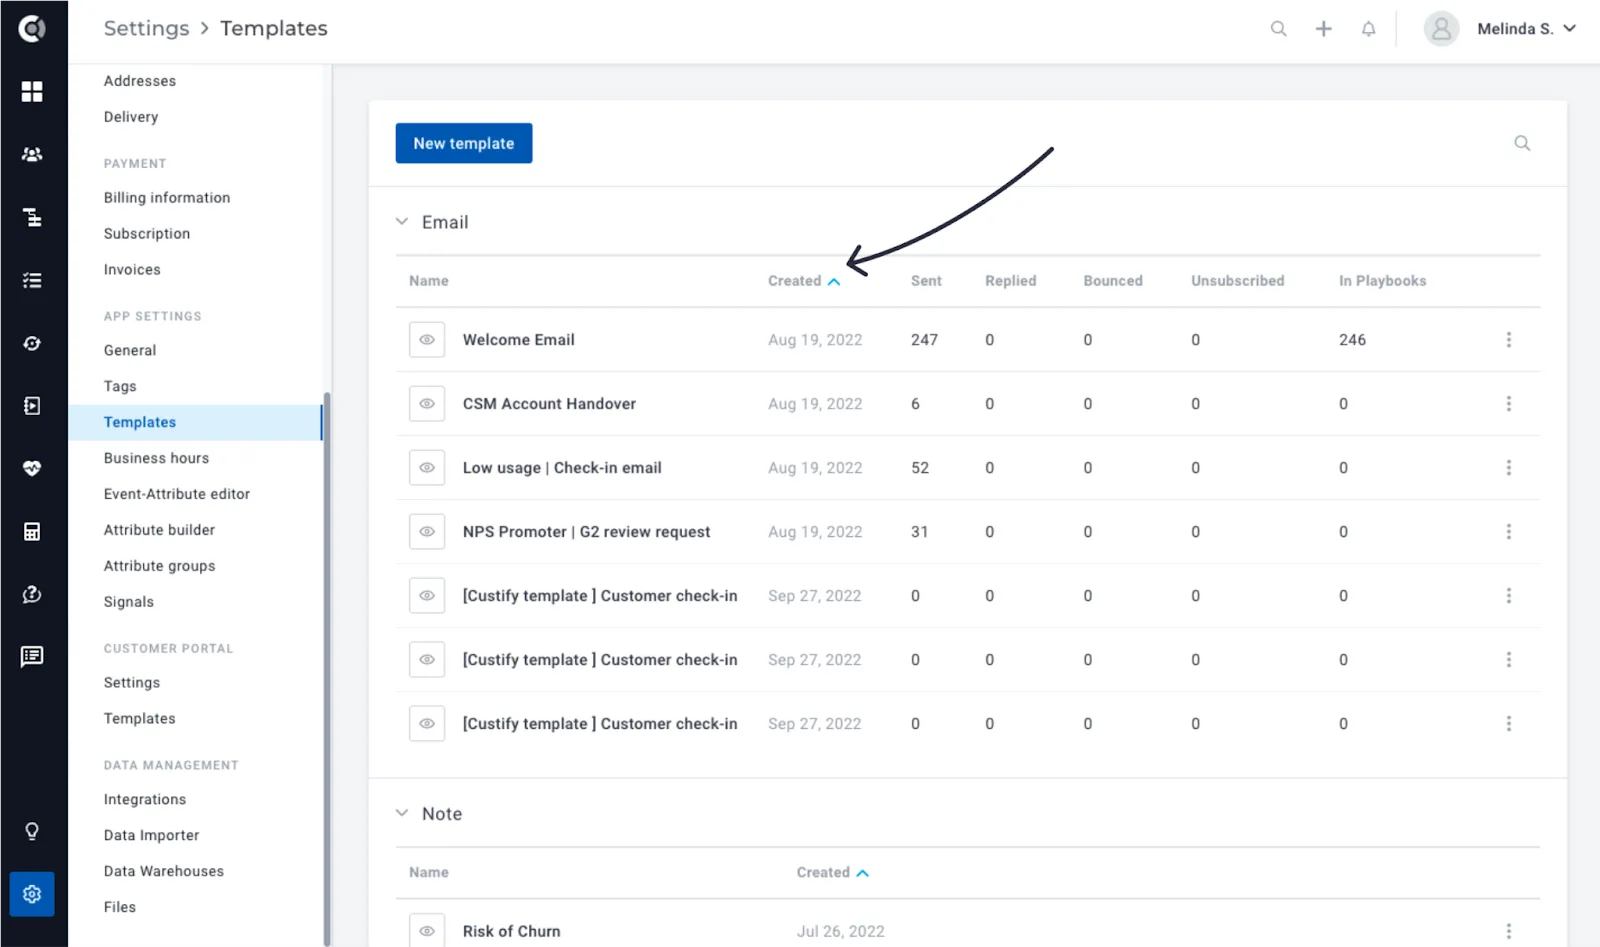
Task: Preview Risk of Churn note with the eye icon
Action: pyautogui.click(x=427, y=931)
